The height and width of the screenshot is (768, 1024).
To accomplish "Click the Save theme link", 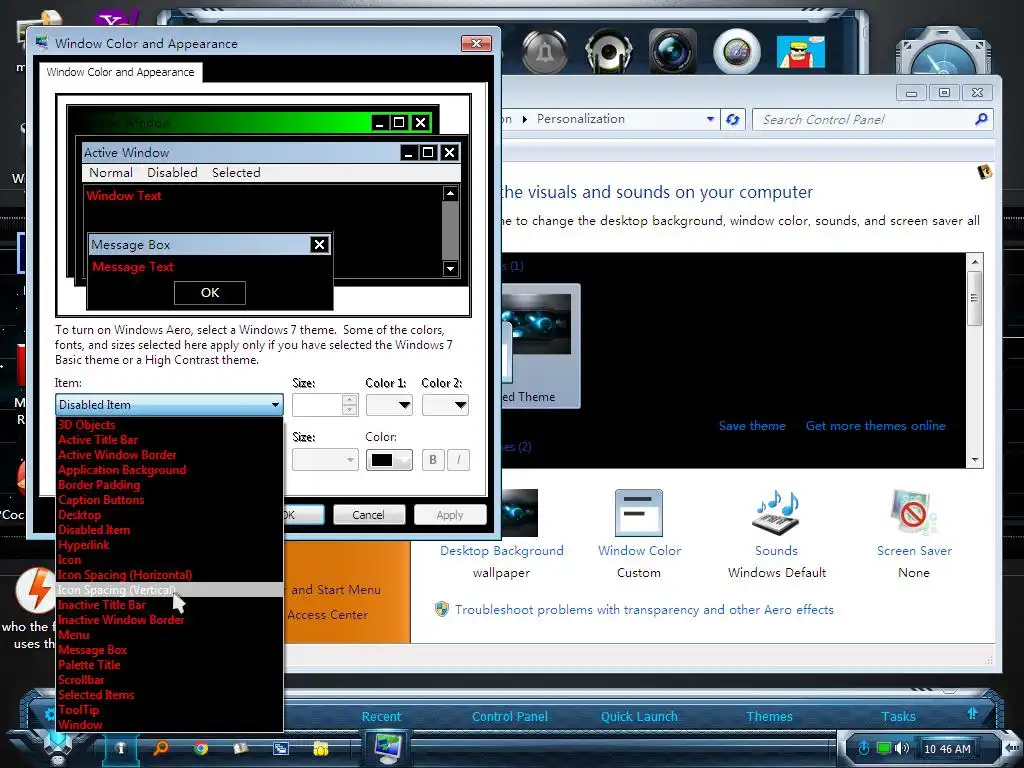I will (752, 426).
